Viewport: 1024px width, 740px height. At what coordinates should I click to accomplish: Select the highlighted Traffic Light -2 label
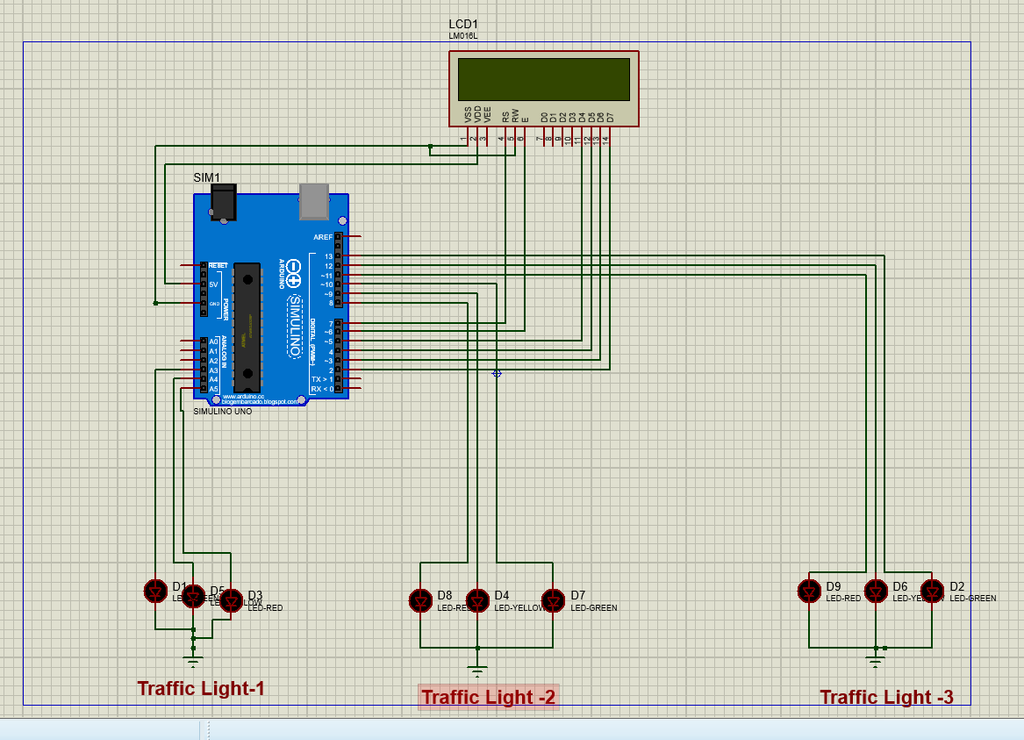pos(488,697)
